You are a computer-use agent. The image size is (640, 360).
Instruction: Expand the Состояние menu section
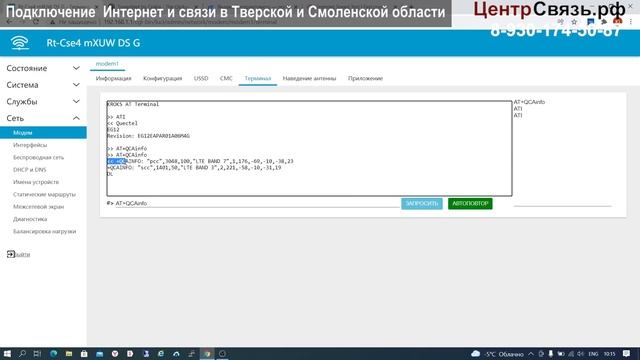(x=43, y=68)
